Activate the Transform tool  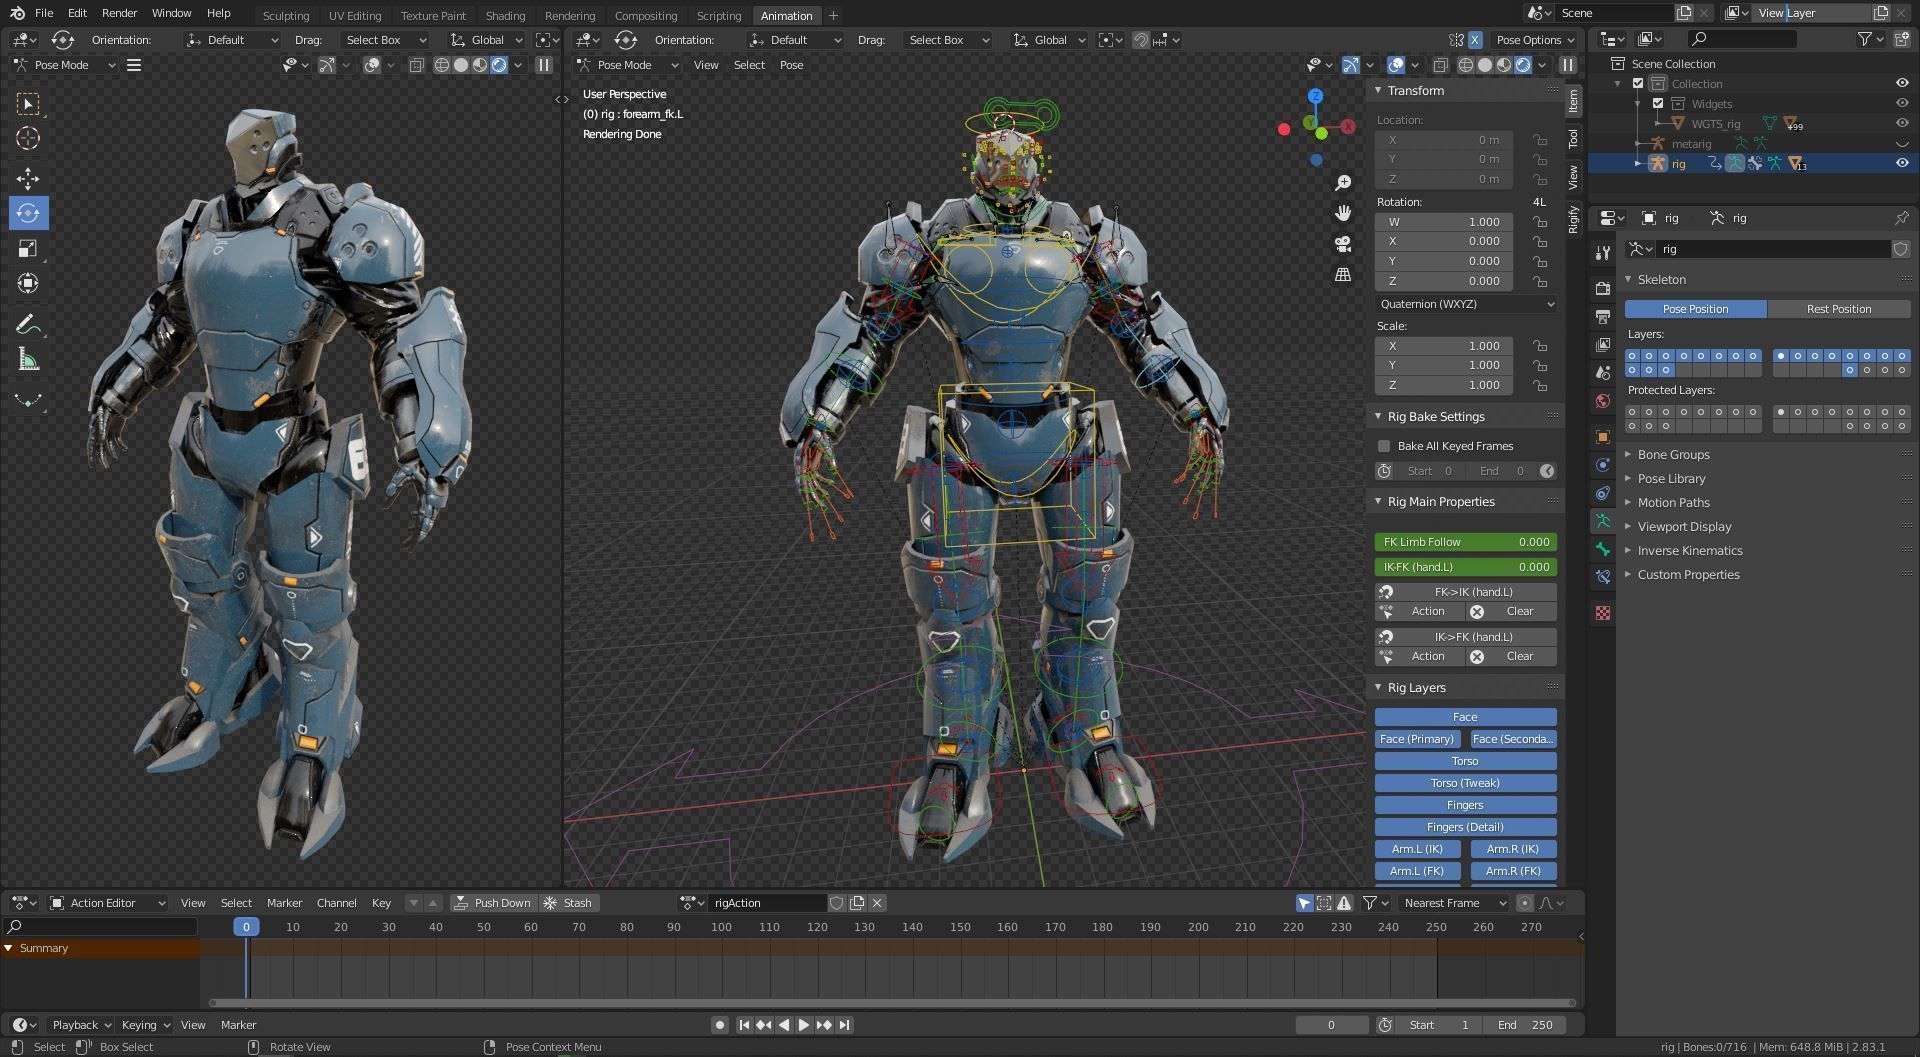click(28, 284)
